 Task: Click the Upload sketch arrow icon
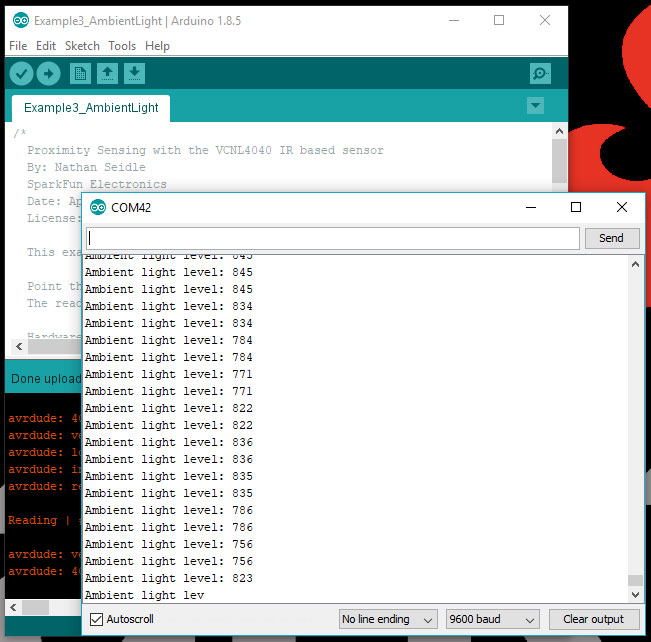[x=48, y=74]
